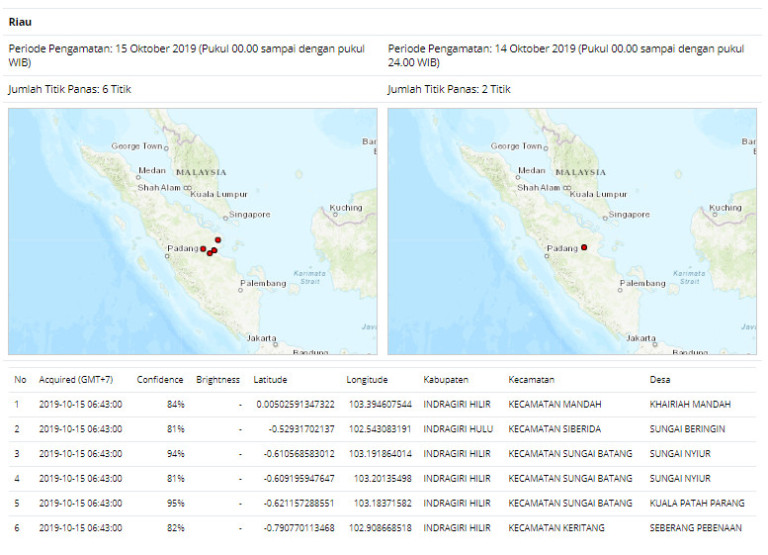Select the Latitude column header
The width and height of the screenshot is (768, 555).
tap(270, 380)
